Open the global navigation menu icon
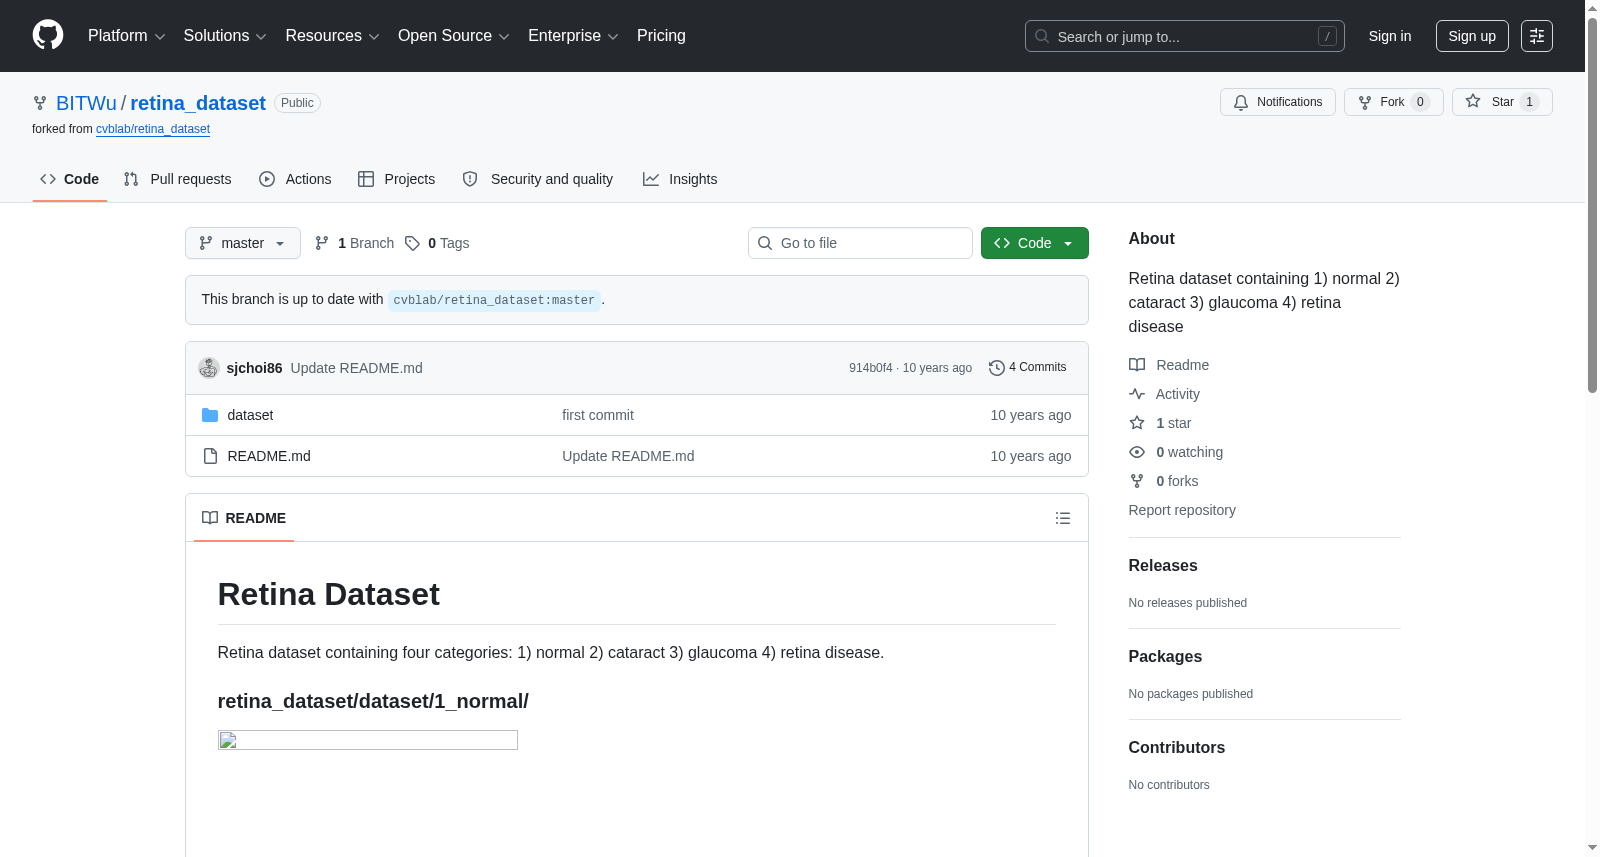 click(x=1537, y=36)
